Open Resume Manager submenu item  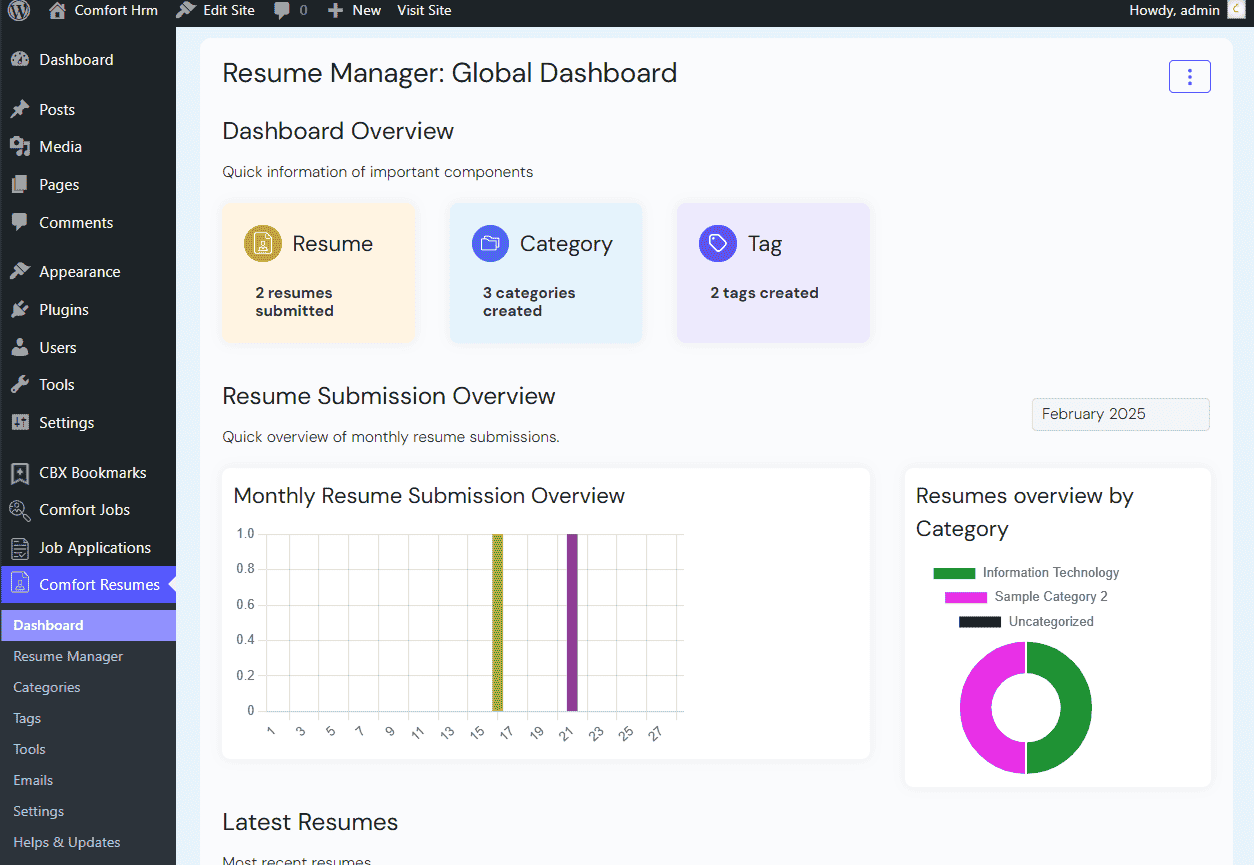[68, 657]
